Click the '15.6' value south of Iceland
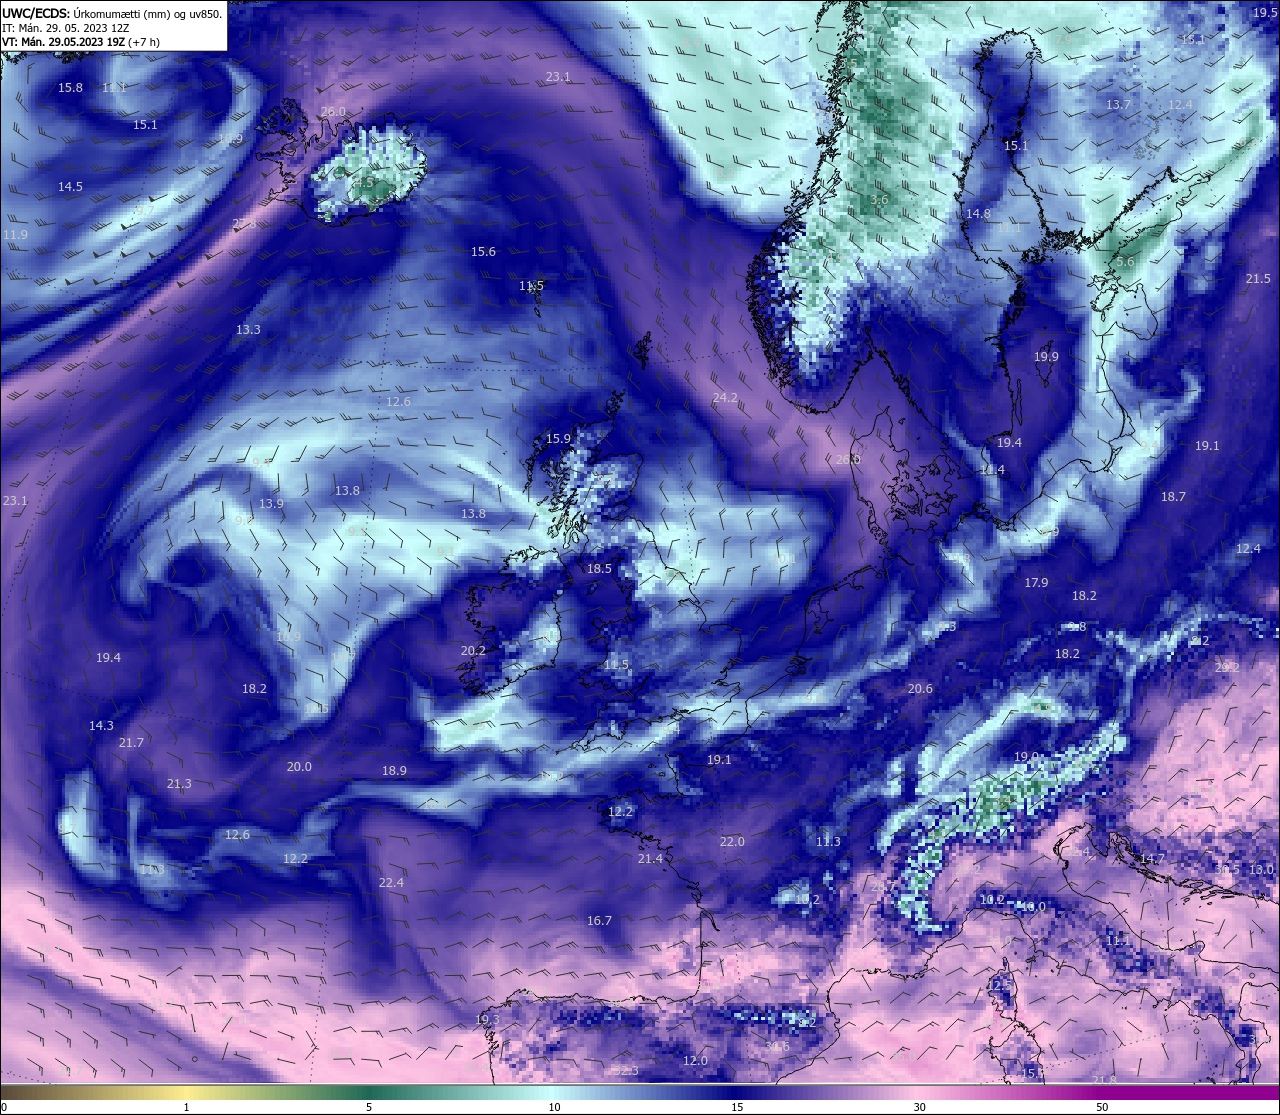 (483, 252)
